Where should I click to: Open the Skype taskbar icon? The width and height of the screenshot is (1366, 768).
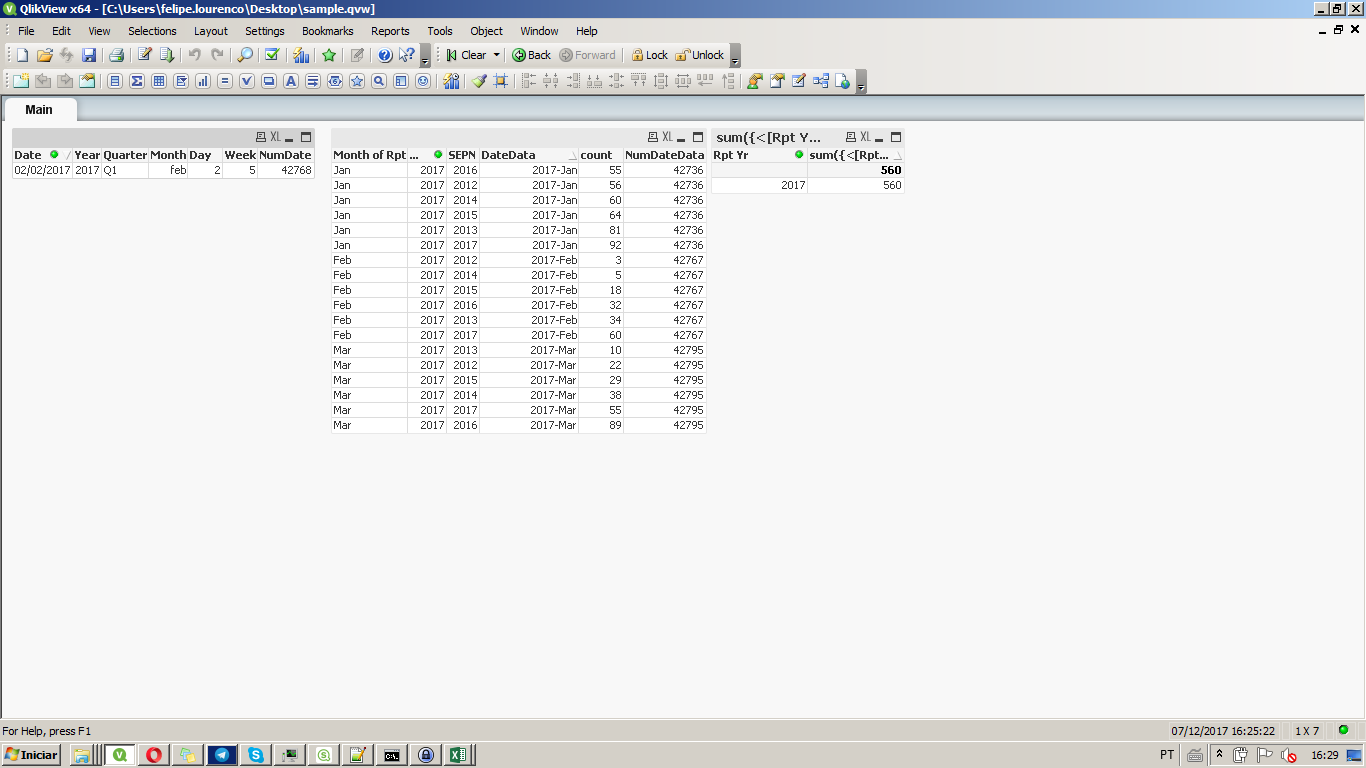(256, 755)
